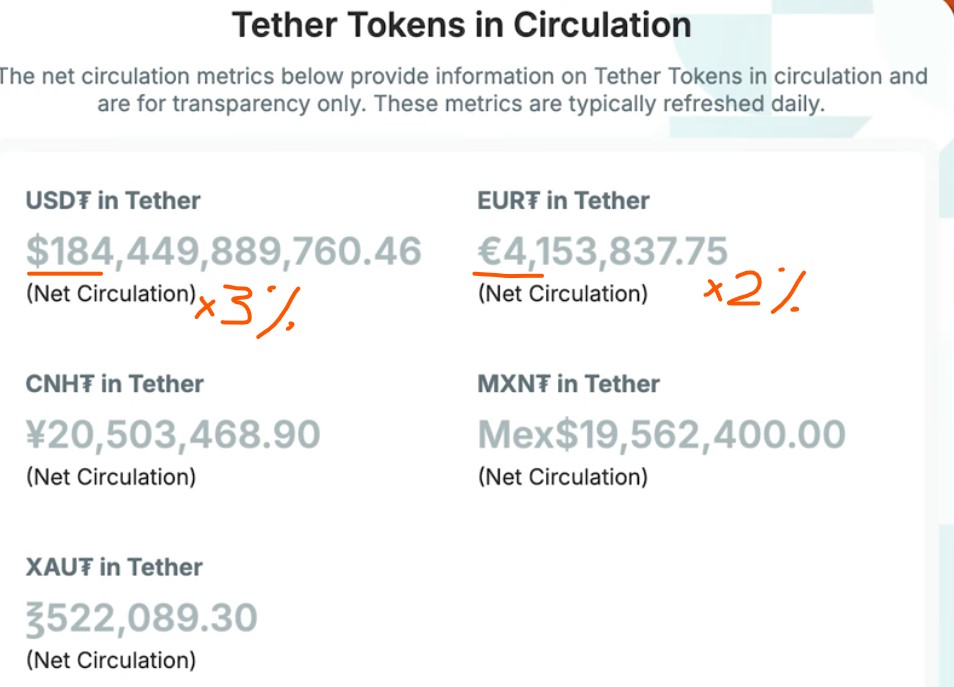This screenshot has width=954, height=687.
Task: Click "(Net Circulation)" under the MXN₮ amount
Action: click(562, 477)
